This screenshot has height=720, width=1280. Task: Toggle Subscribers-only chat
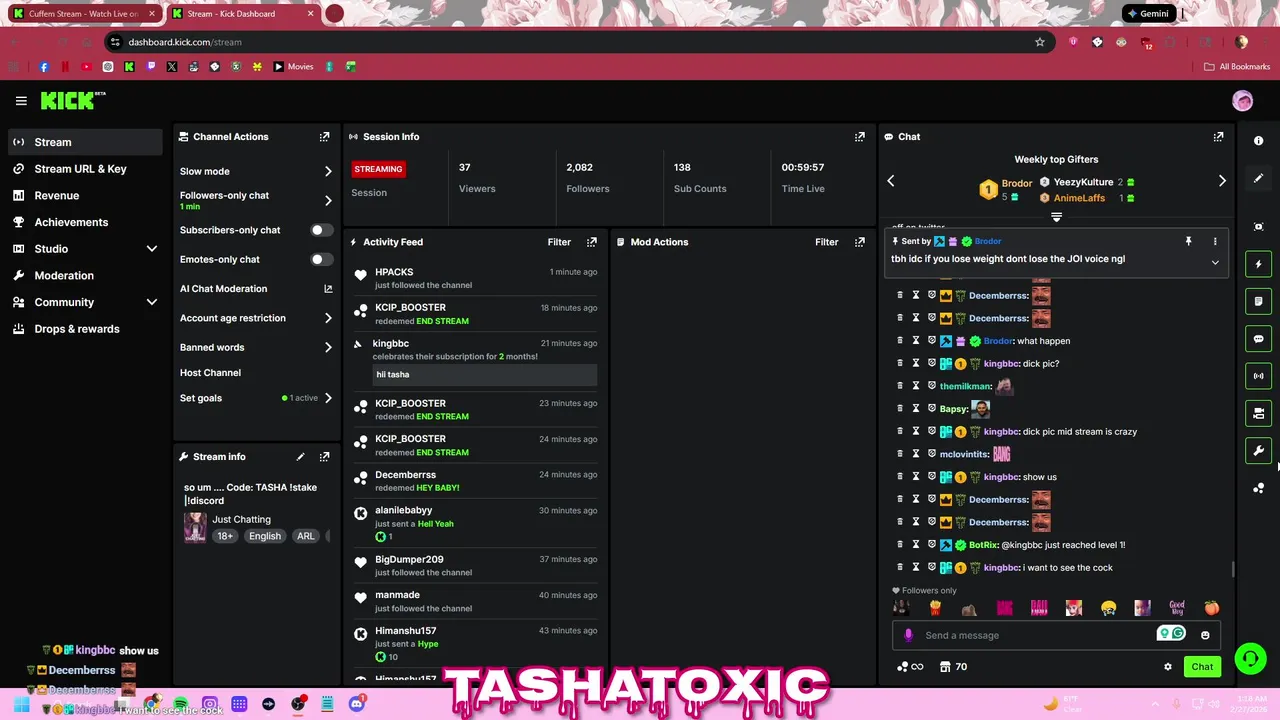[x=321, y=230]
